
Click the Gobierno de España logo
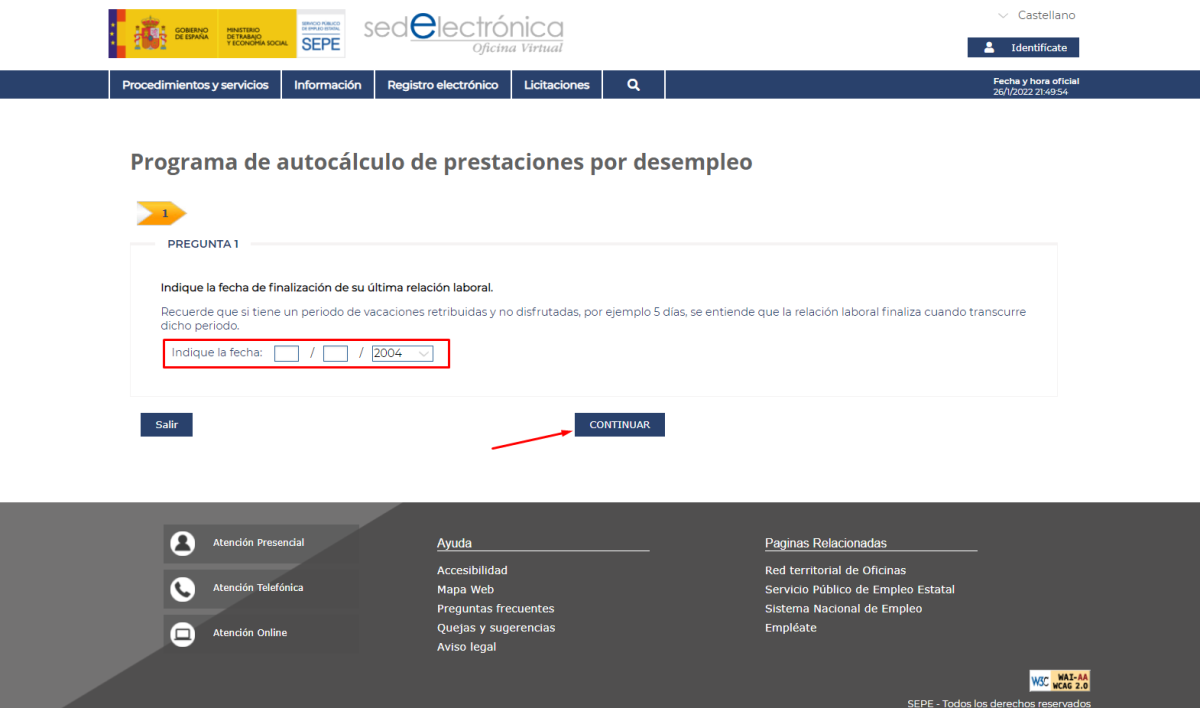click(165, 33)
